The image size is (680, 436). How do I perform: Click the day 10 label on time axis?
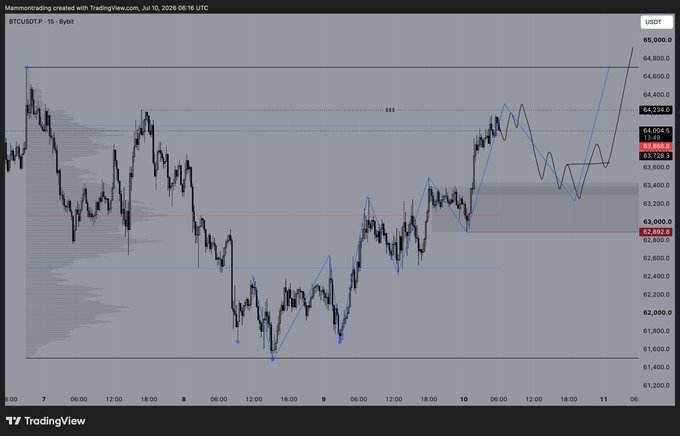click(464, 399)
